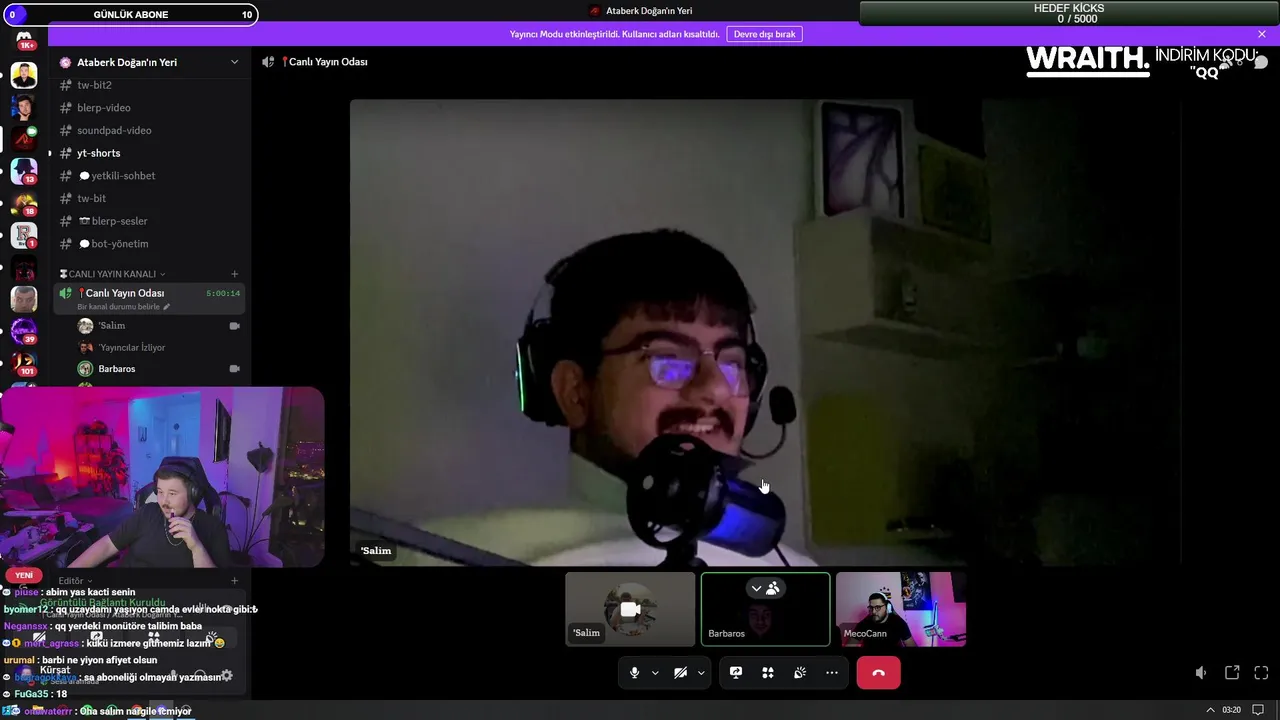Mute the microphone
This screenshot has width=1280, height=720.
(634, 673)
